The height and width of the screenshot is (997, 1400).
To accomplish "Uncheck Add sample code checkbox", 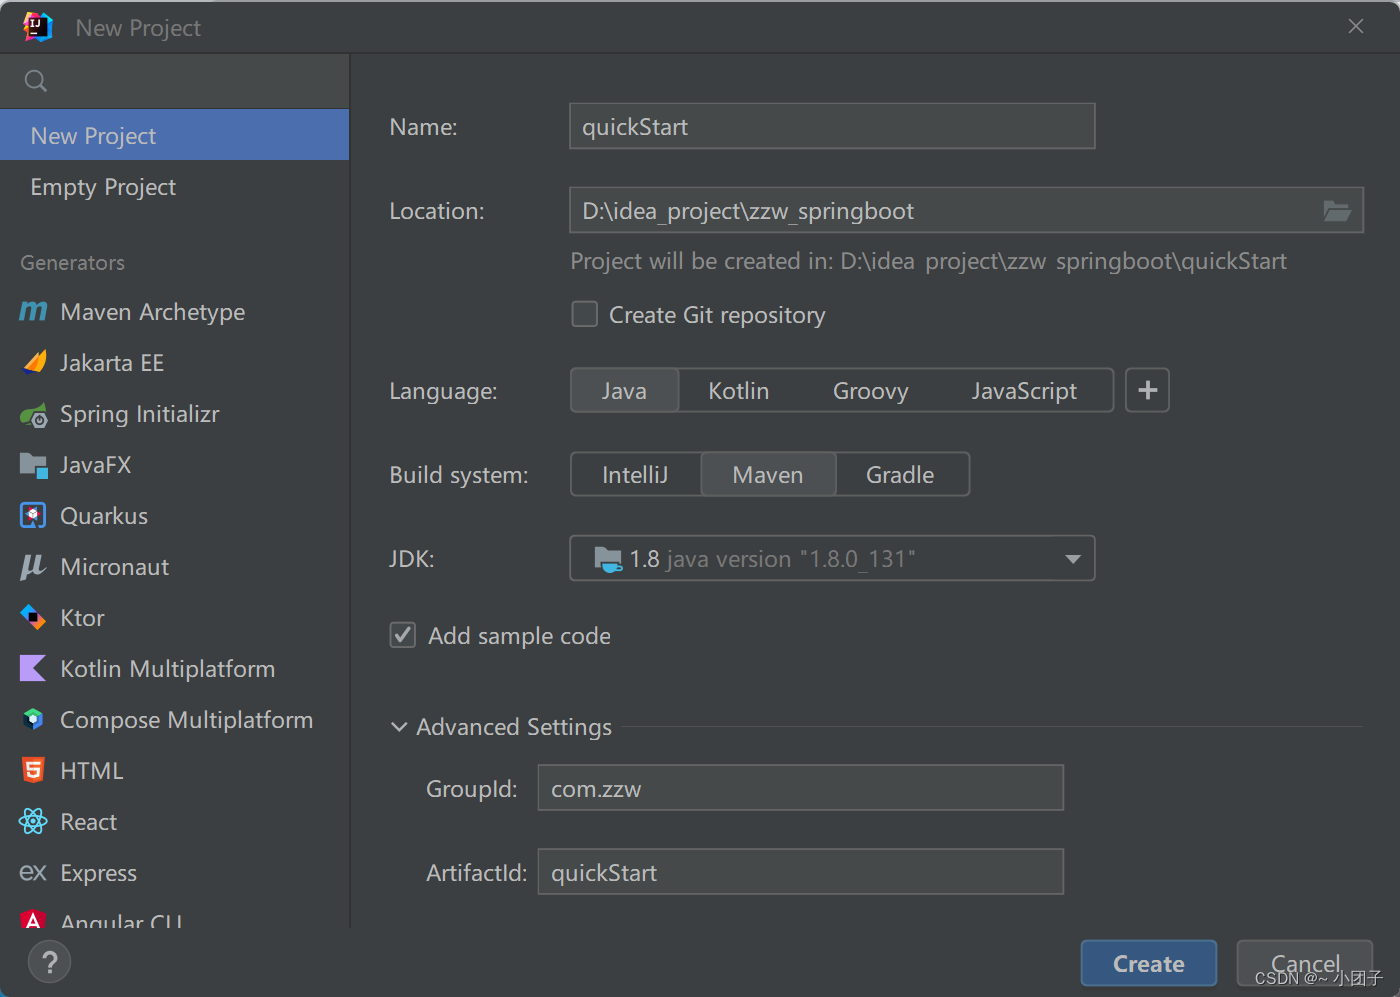I will 402,635.
